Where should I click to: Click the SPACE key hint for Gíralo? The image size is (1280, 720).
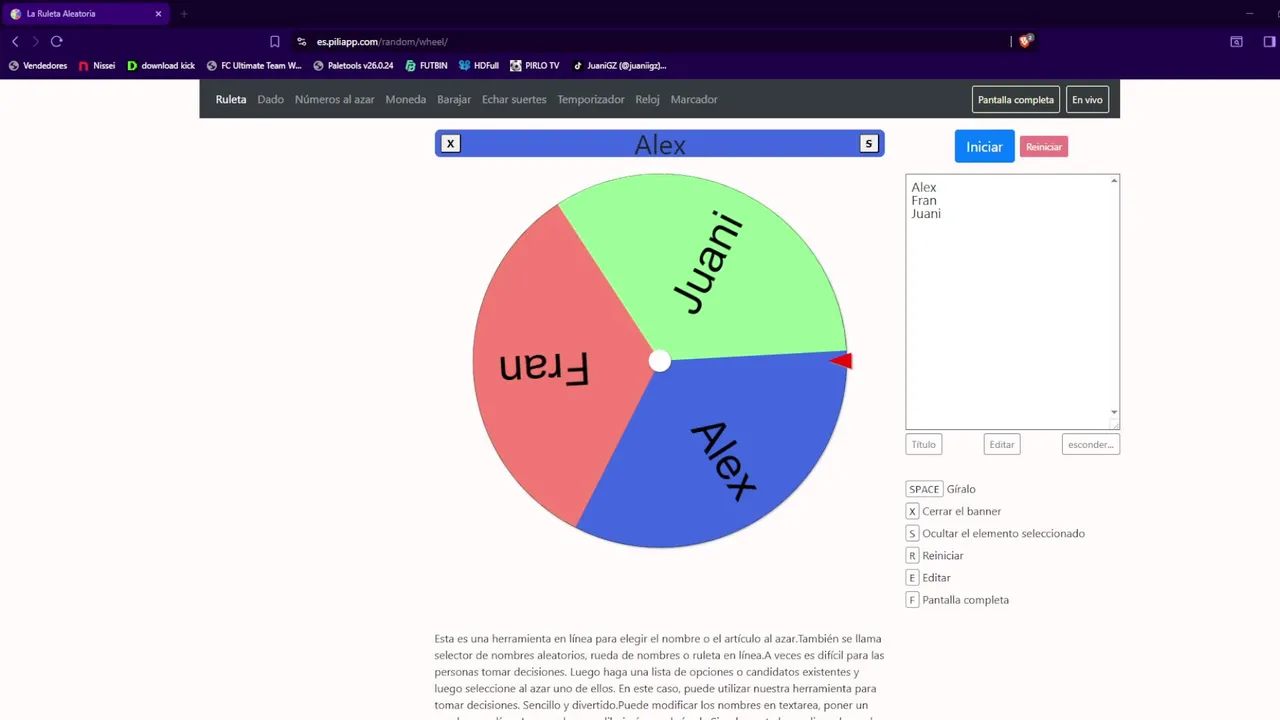point(924,489)
